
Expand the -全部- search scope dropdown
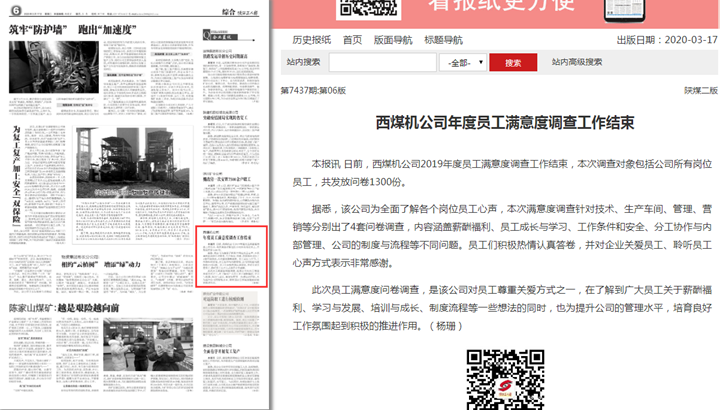[464, 62]
